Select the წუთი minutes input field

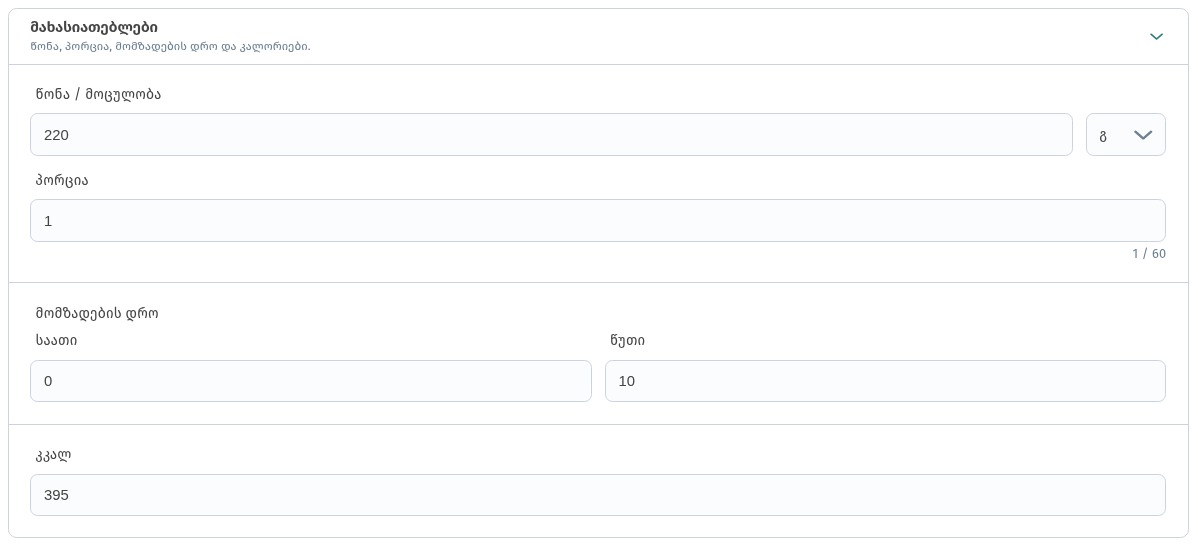point(885,381)
